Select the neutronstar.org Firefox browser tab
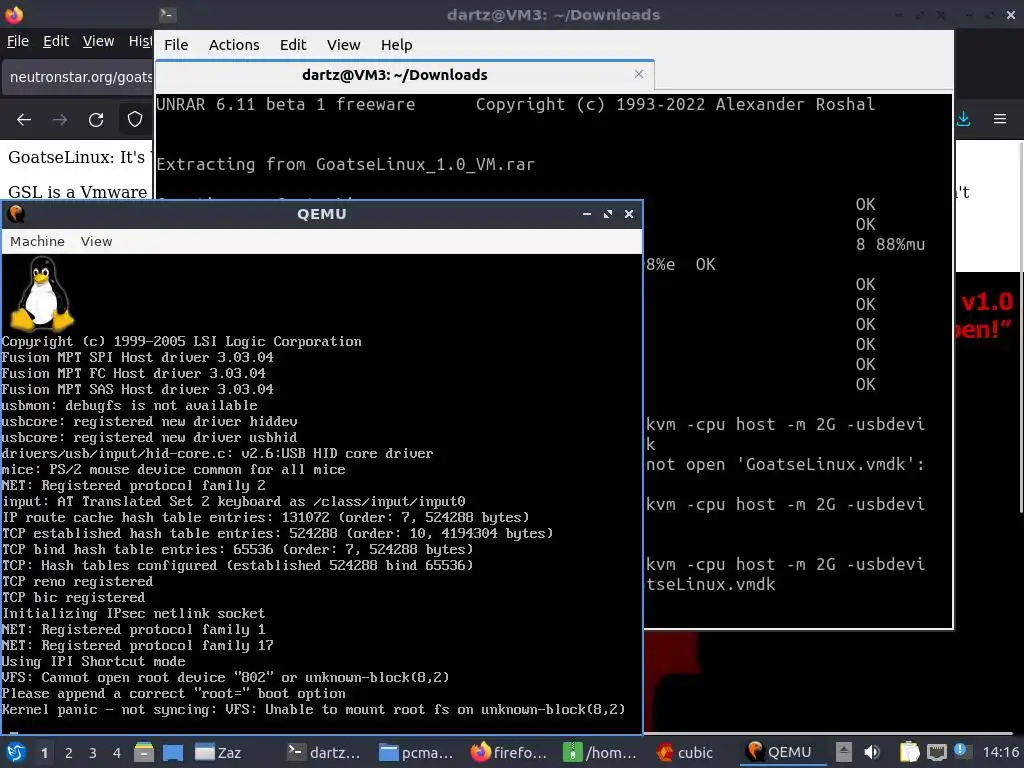This screenshot has width=1024, height=768. click(78, 77)
